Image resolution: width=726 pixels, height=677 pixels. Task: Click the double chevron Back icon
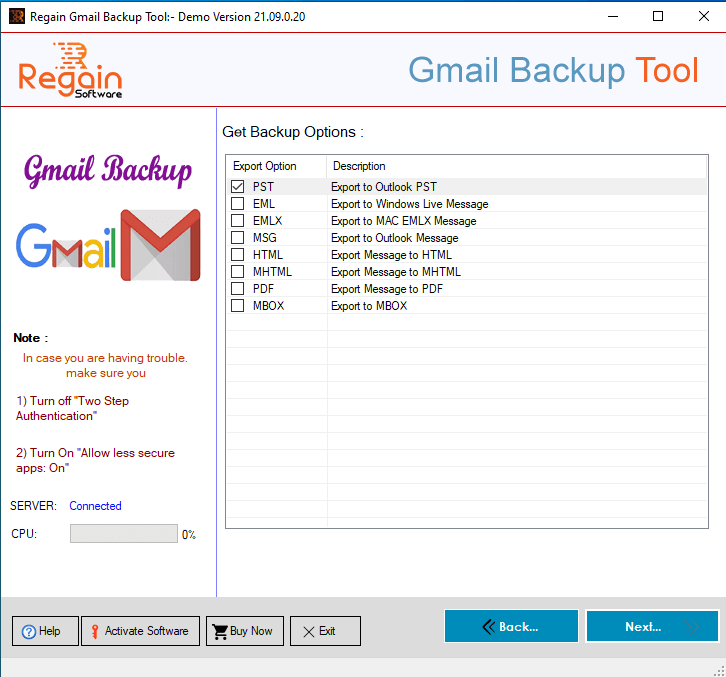click(488, 627)
